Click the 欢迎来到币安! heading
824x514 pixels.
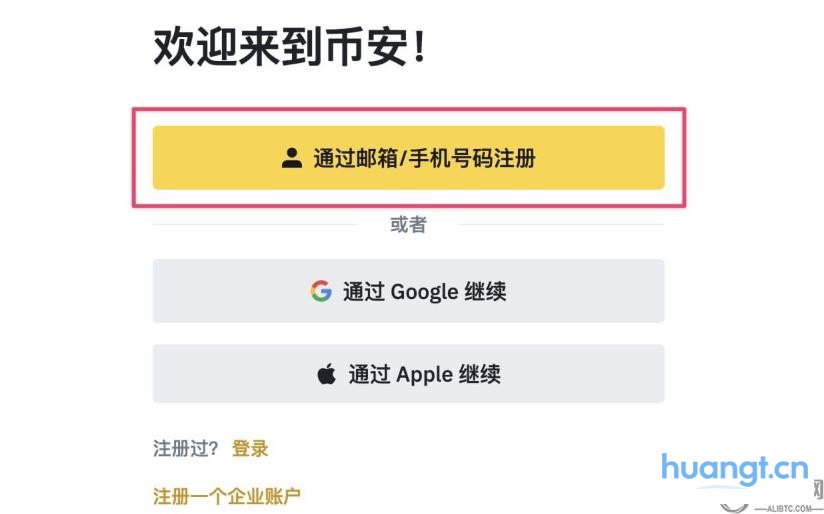[x=290, y=47]
